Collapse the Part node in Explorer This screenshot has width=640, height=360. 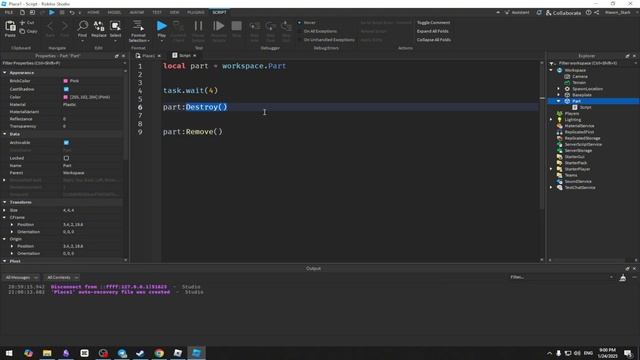[x=558, y=101]
